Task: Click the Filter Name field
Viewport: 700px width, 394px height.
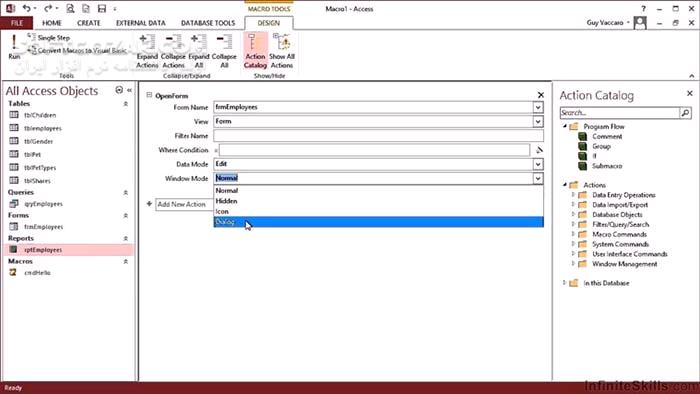Action: (379, 136)
